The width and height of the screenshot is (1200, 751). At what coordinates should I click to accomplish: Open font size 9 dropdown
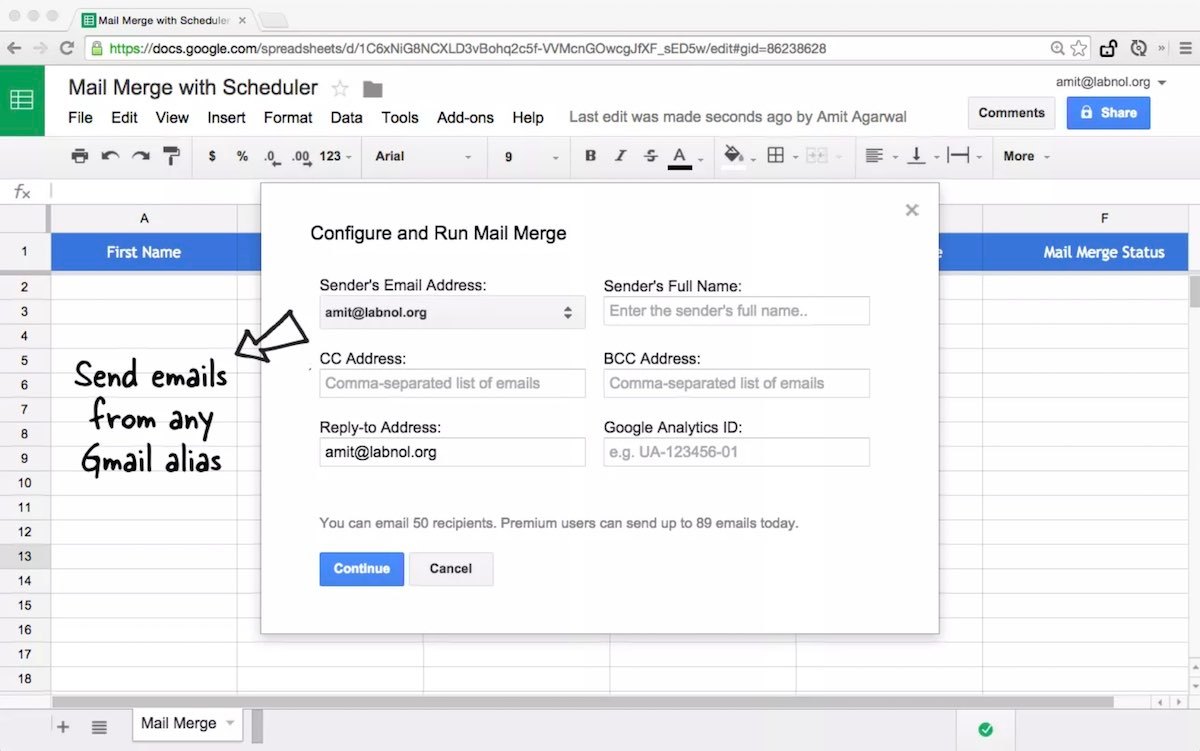pos(531,156)
